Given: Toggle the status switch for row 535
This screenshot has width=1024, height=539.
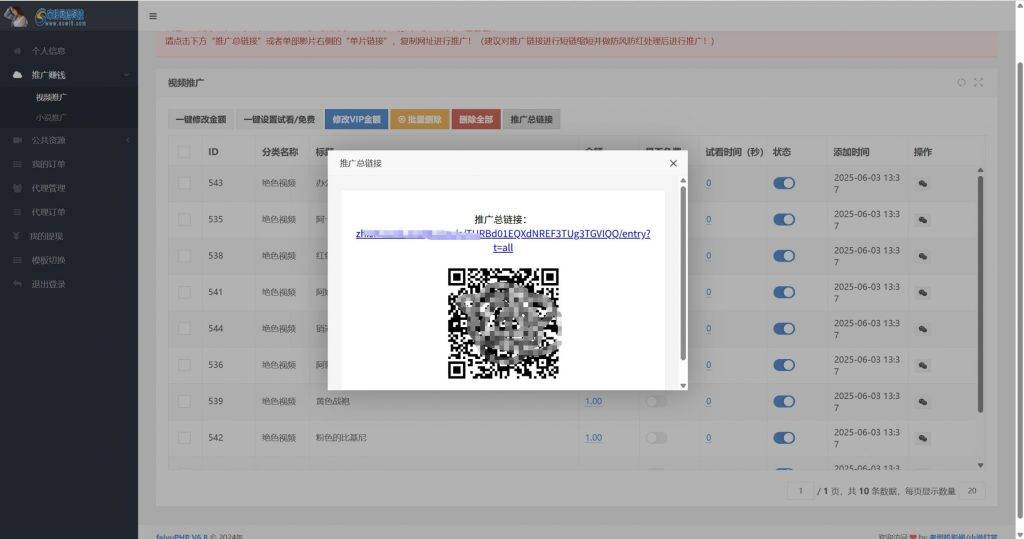Looking at the screenshot, I should tap(784, 220).
